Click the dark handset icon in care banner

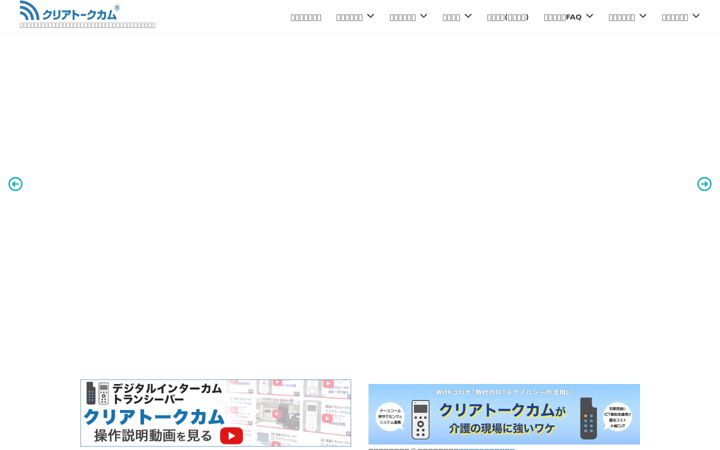[588, 418]
